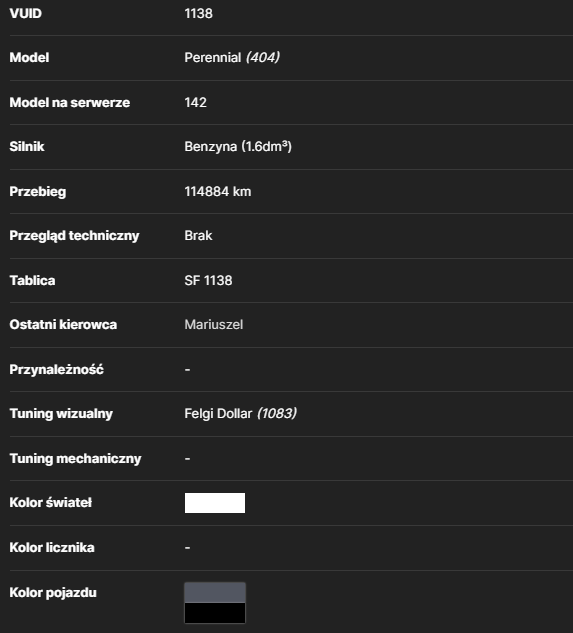Select the VUID value 1138
573x633 pixels.
click(198, 13)
